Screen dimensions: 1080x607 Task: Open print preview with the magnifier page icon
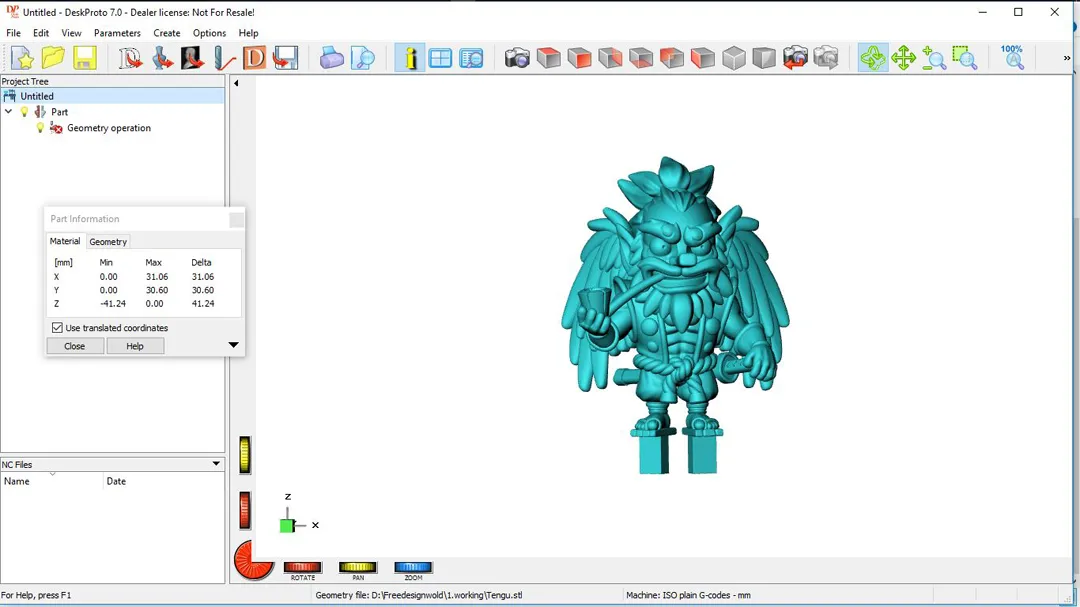362,59
